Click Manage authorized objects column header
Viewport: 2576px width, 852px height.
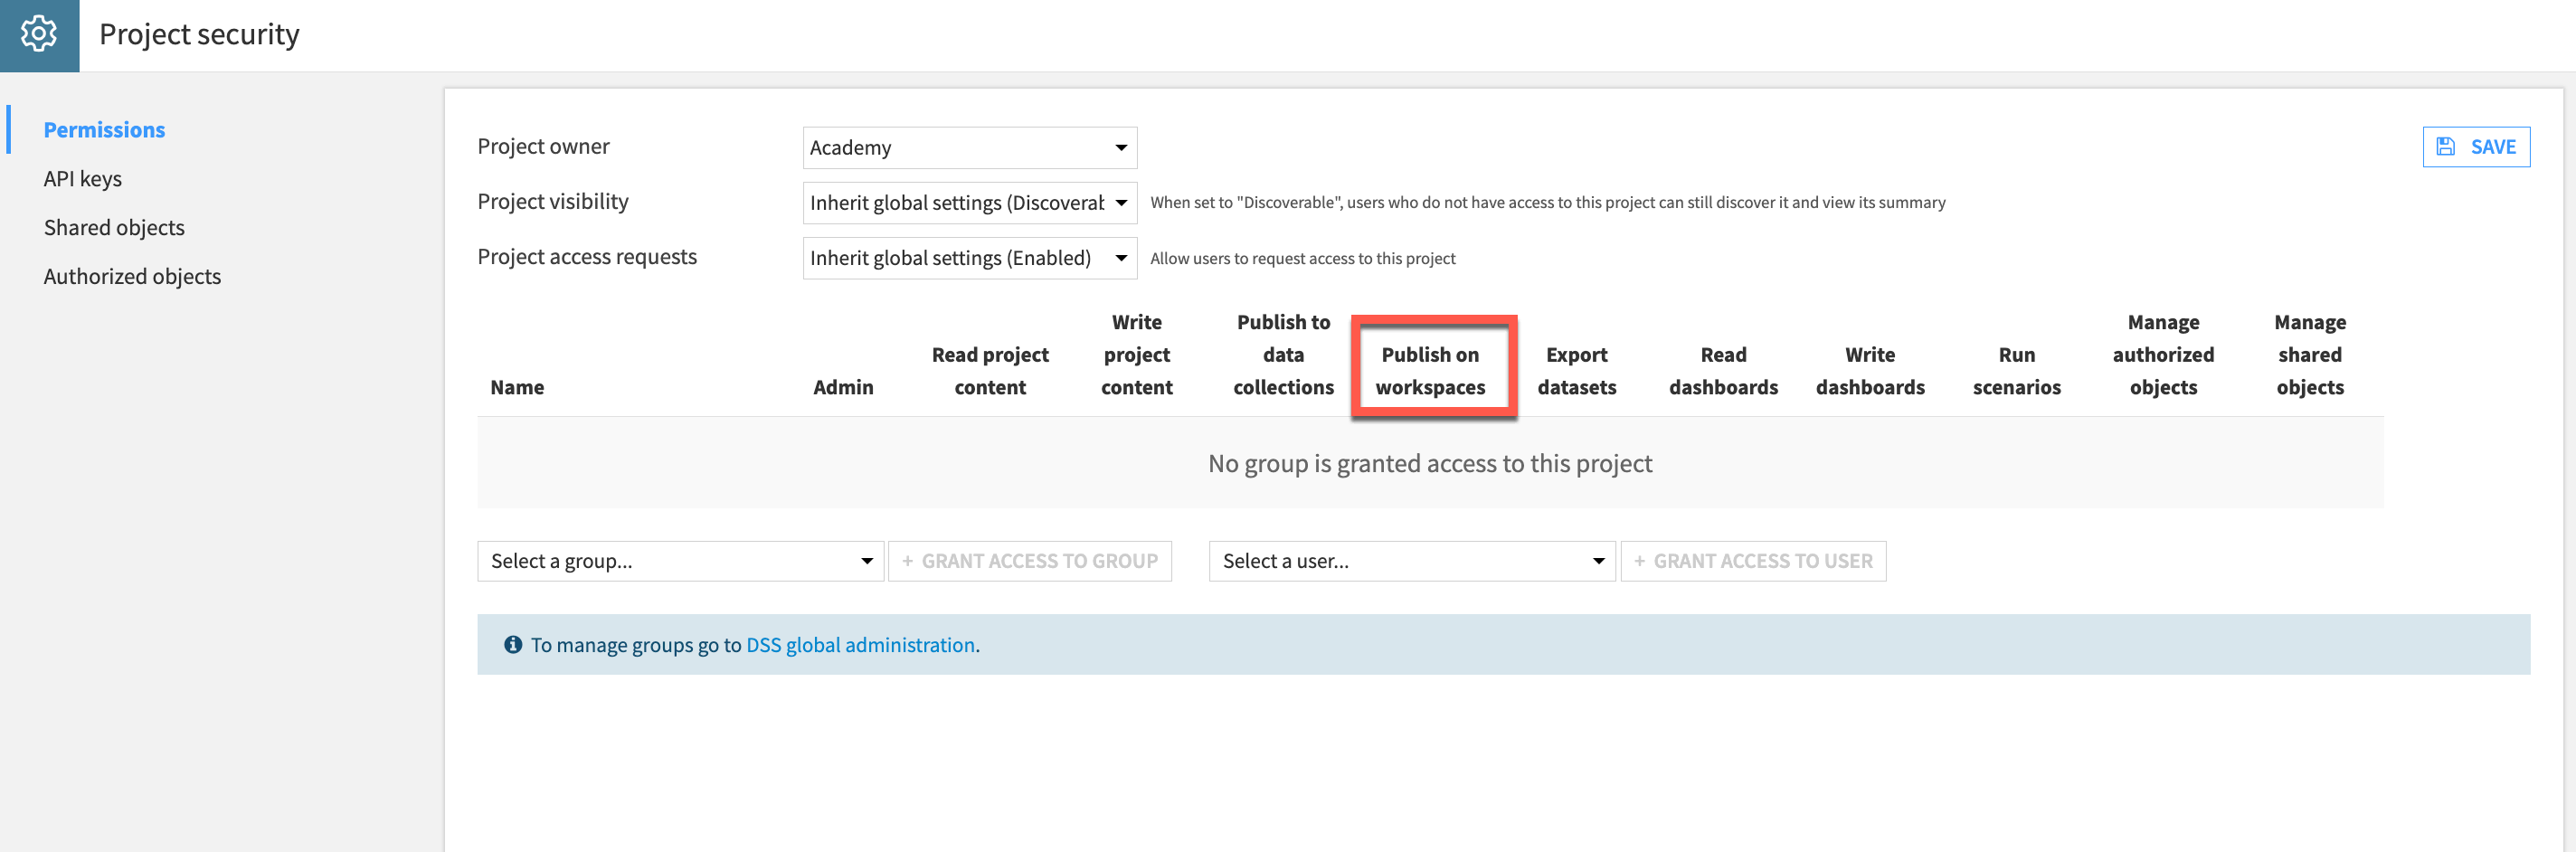2163,355
